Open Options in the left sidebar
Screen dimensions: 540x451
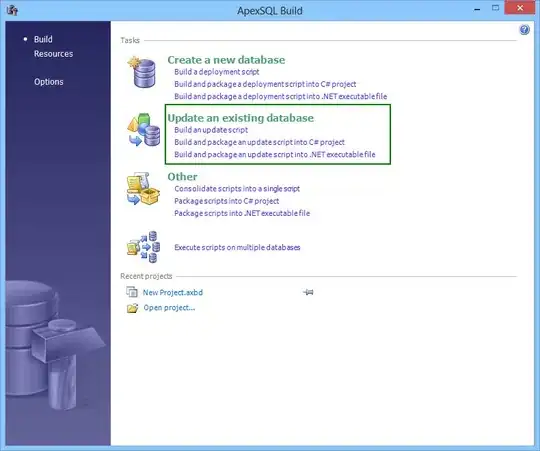(x=49, y=82)
